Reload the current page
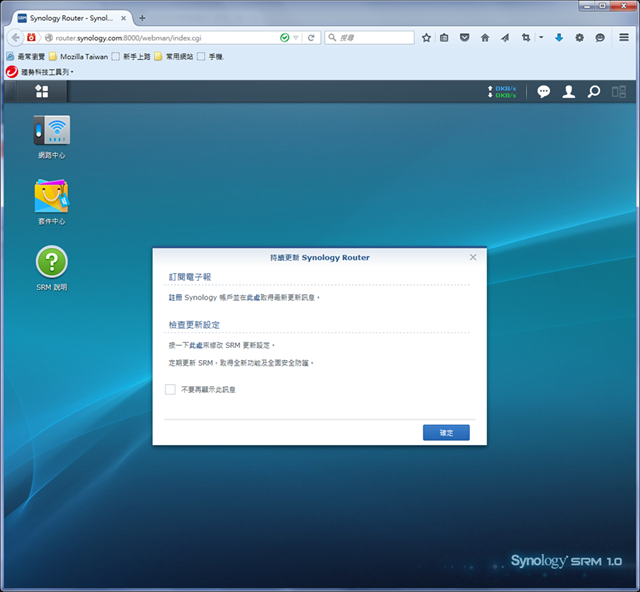640x592 pixels. (311, 38)
